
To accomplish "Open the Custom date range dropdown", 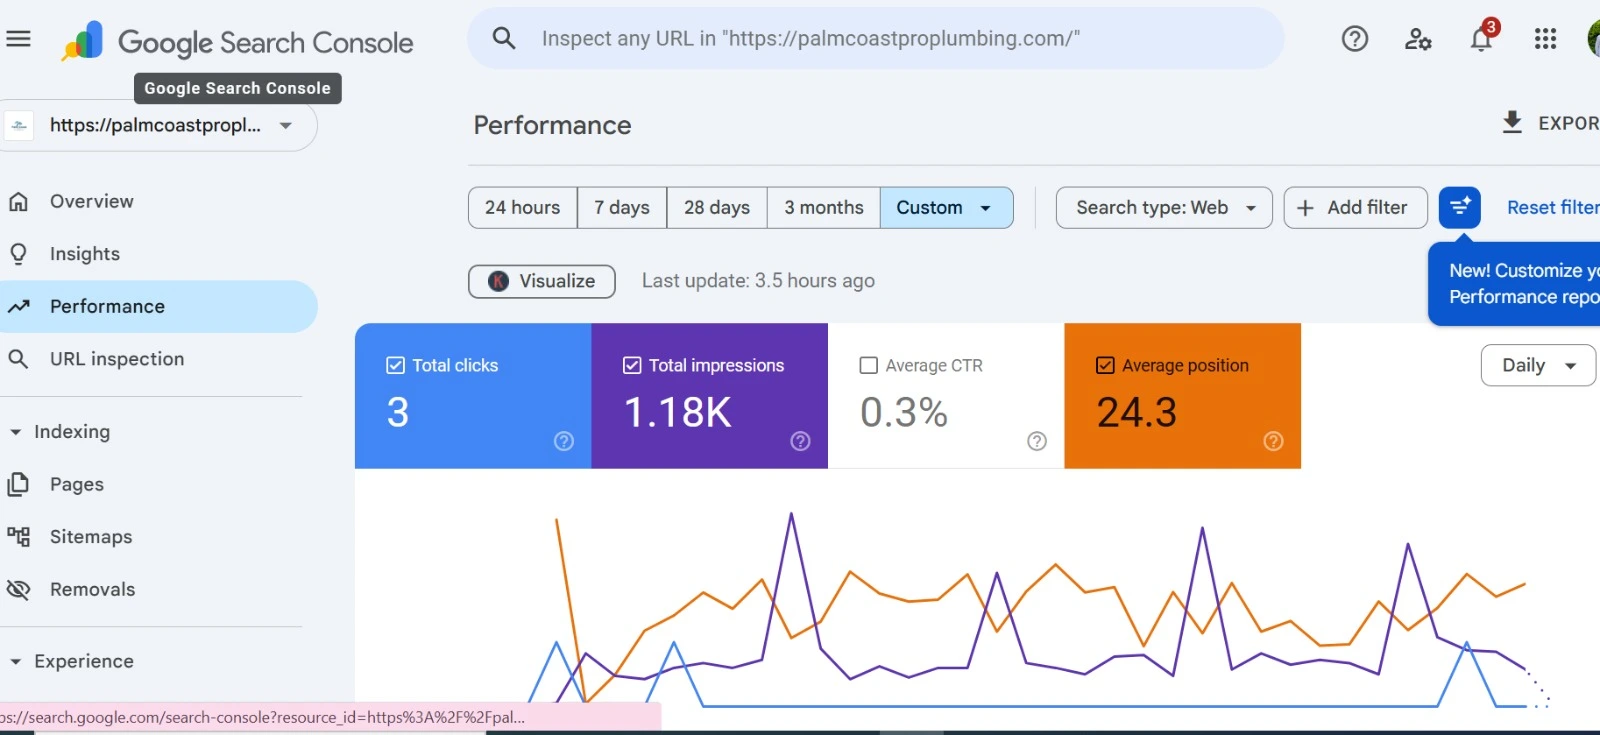I will click(x=946, y=207).
